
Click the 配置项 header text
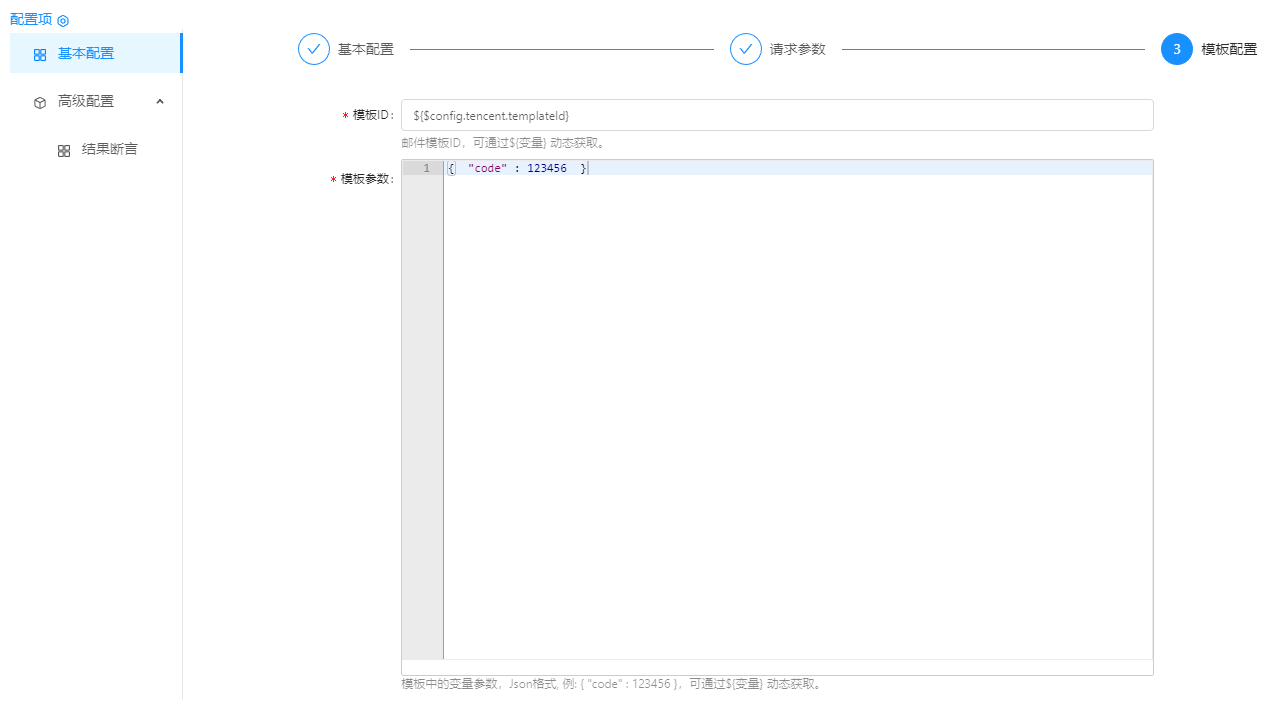[31, 20]
